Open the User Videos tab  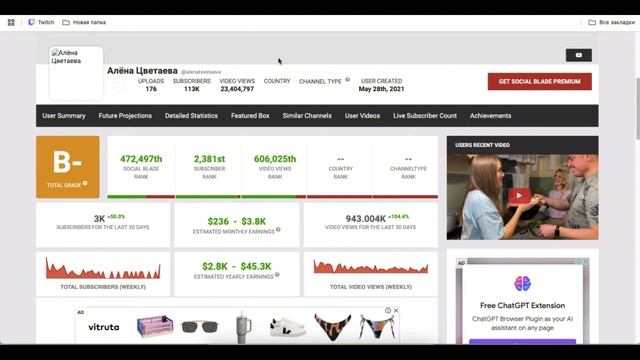362,116
